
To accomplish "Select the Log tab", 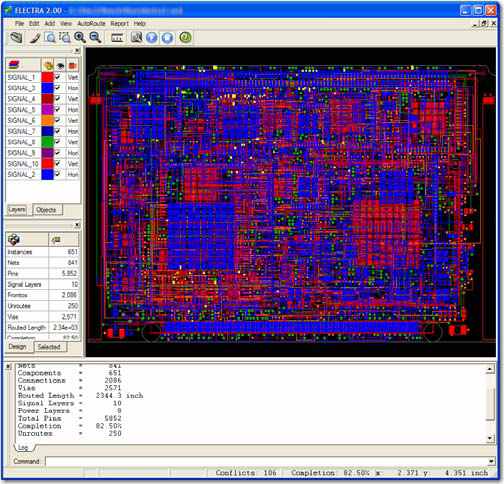I will click(x=23, y=448).
